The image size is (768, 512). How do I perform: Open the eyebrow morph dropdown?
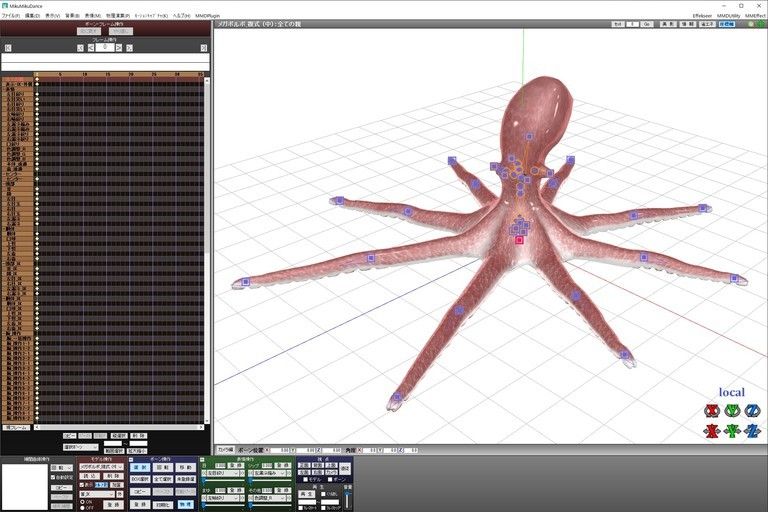[x=222, y=498]
